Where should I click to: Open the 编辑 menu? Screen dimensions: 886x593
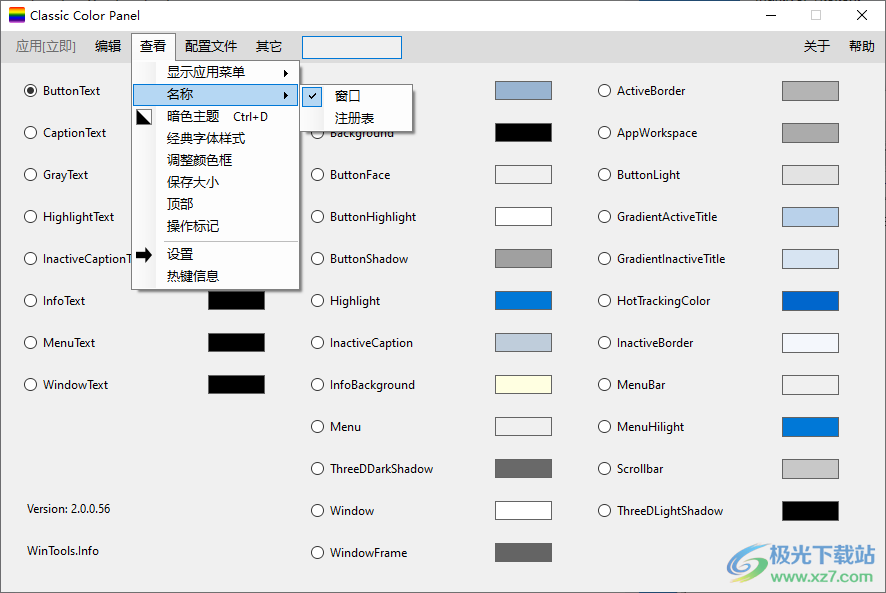click(108, 46)
